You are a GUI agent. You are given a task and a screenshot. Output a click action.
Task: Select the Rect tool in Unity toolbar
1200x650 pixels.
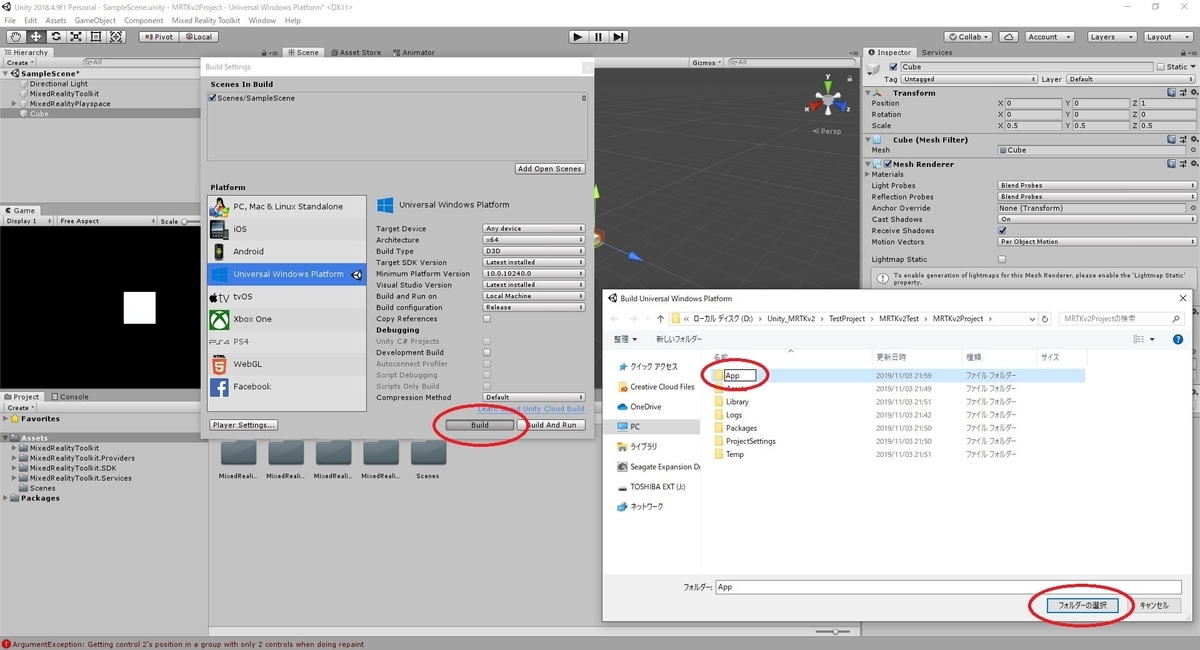click(x=96, y=37)
